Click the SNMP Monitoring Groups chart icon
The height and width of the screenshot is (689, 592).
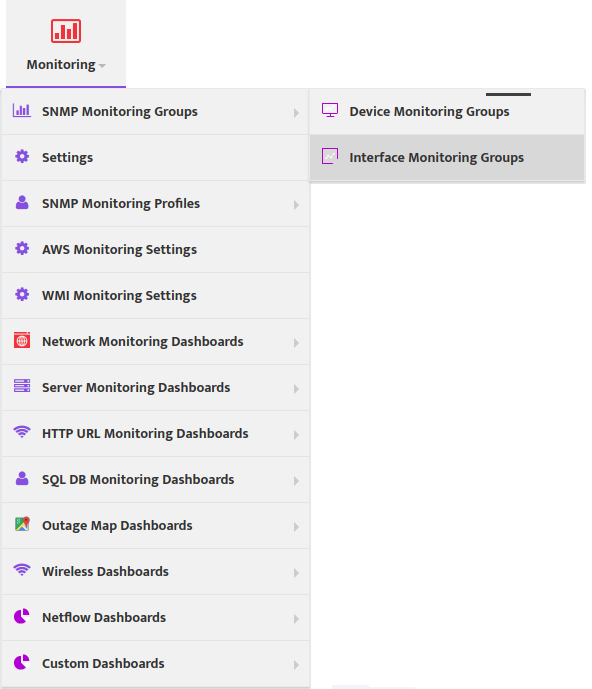tap(22, 110)
